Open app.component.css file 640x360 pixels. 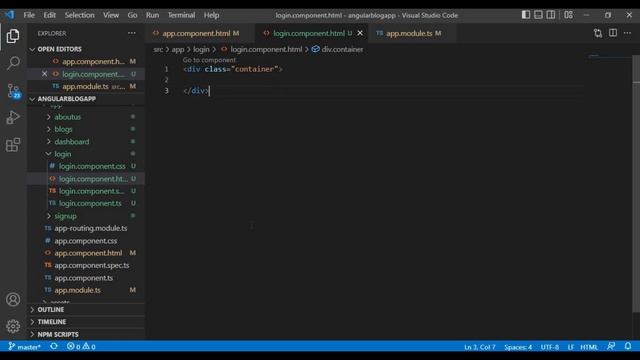[86, 241]
